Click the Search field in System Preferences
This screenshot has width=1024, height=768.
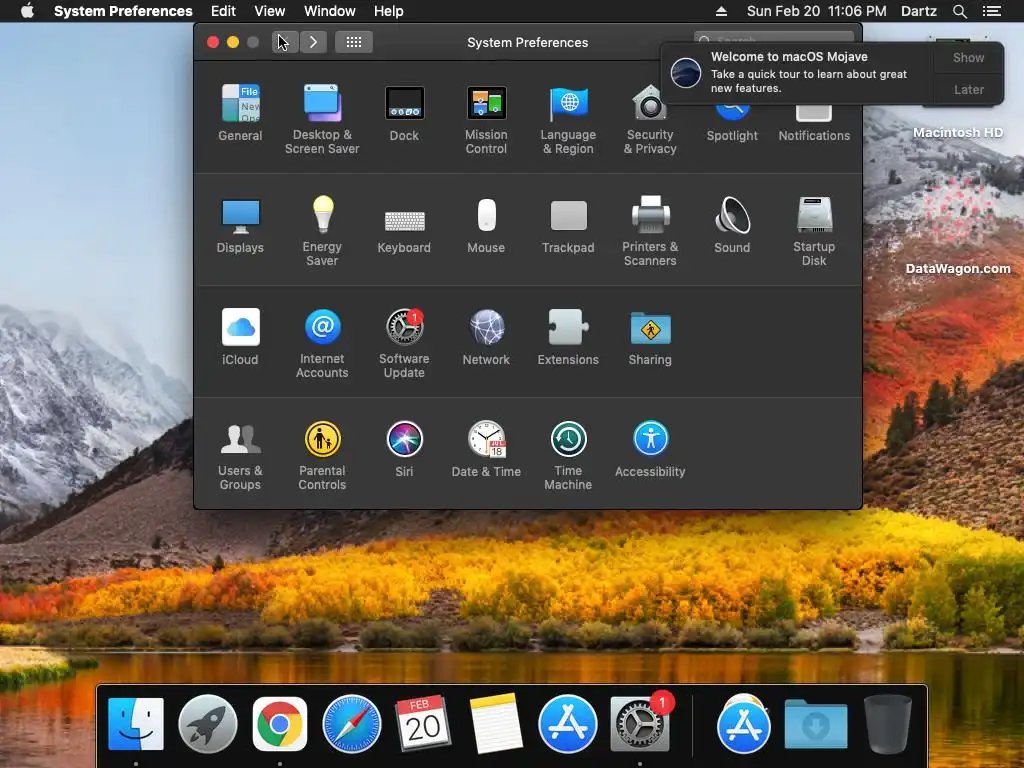pos(773,37)
